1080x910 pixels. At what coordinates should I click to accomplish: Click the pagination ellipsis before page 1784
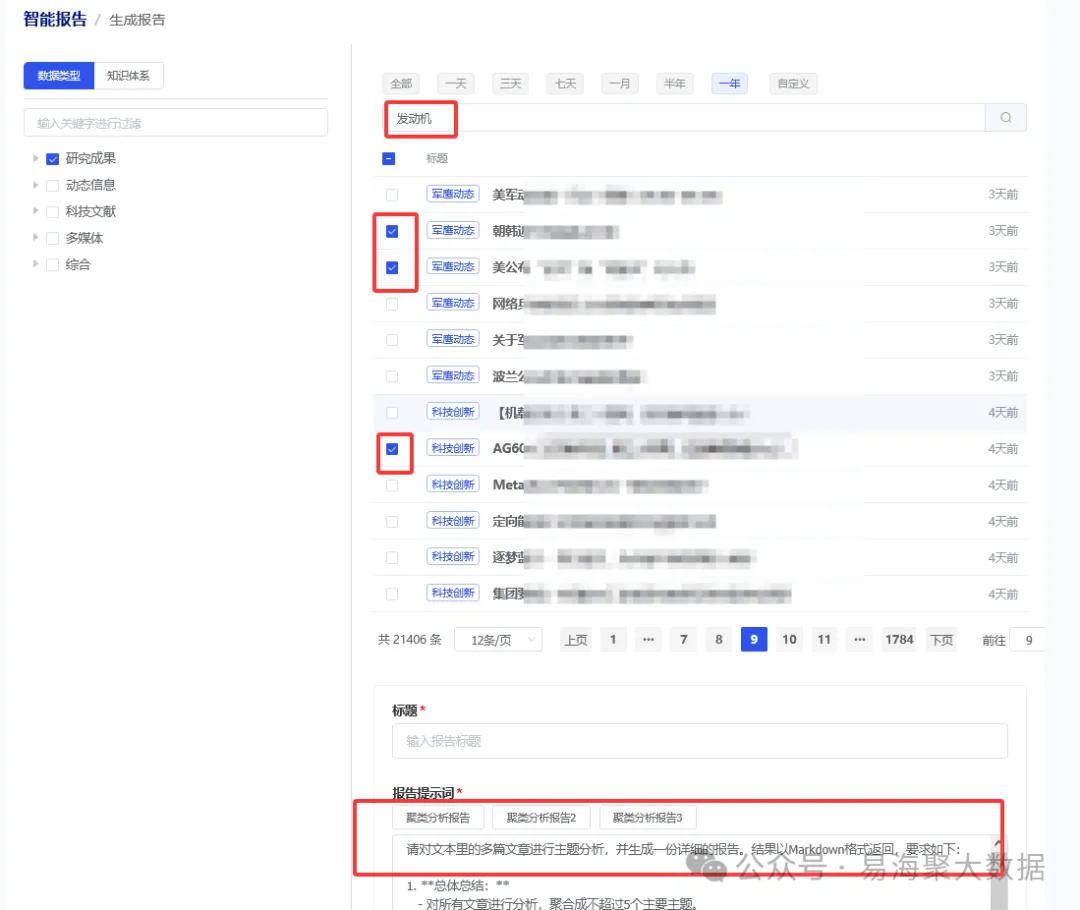[x=860, y=640]
